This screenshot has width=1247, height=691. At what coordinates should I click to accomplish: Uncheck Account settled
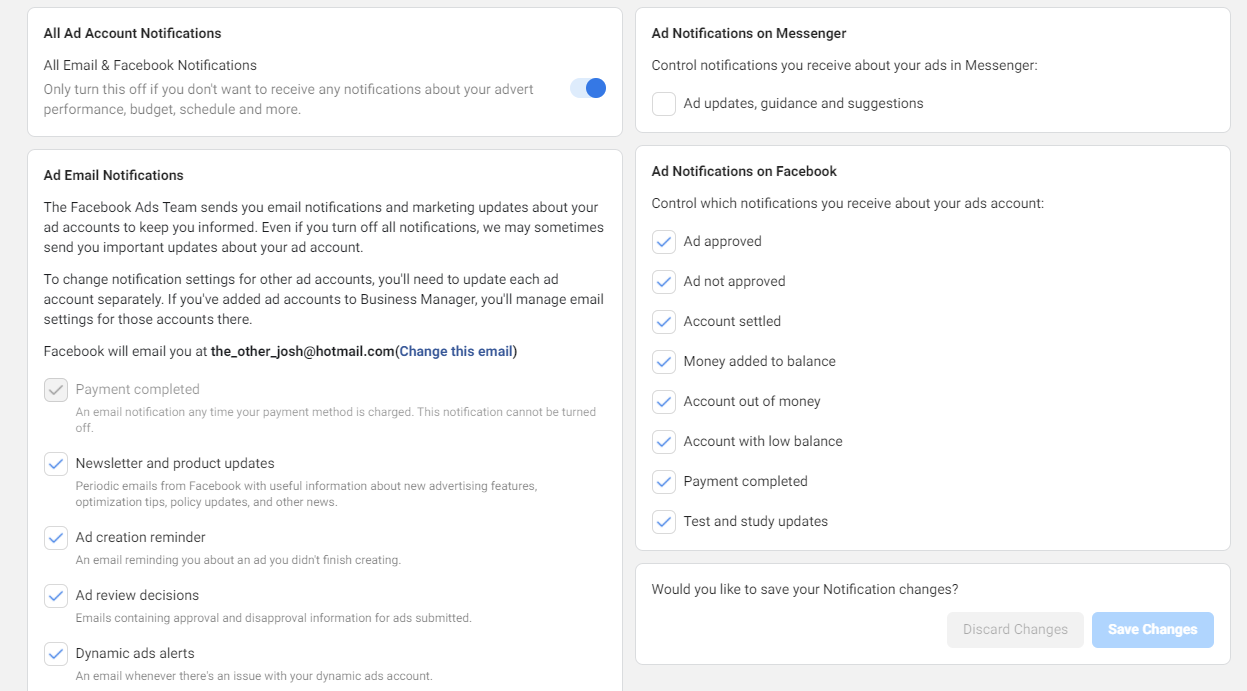[x=663, y=321]
